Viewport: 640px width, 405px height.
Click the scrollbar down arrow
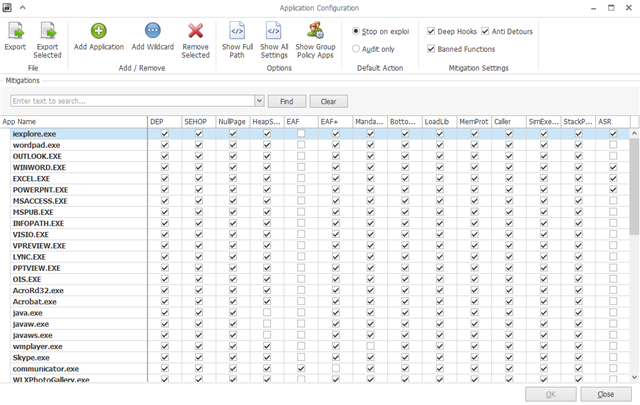click(x=634, y=377)
